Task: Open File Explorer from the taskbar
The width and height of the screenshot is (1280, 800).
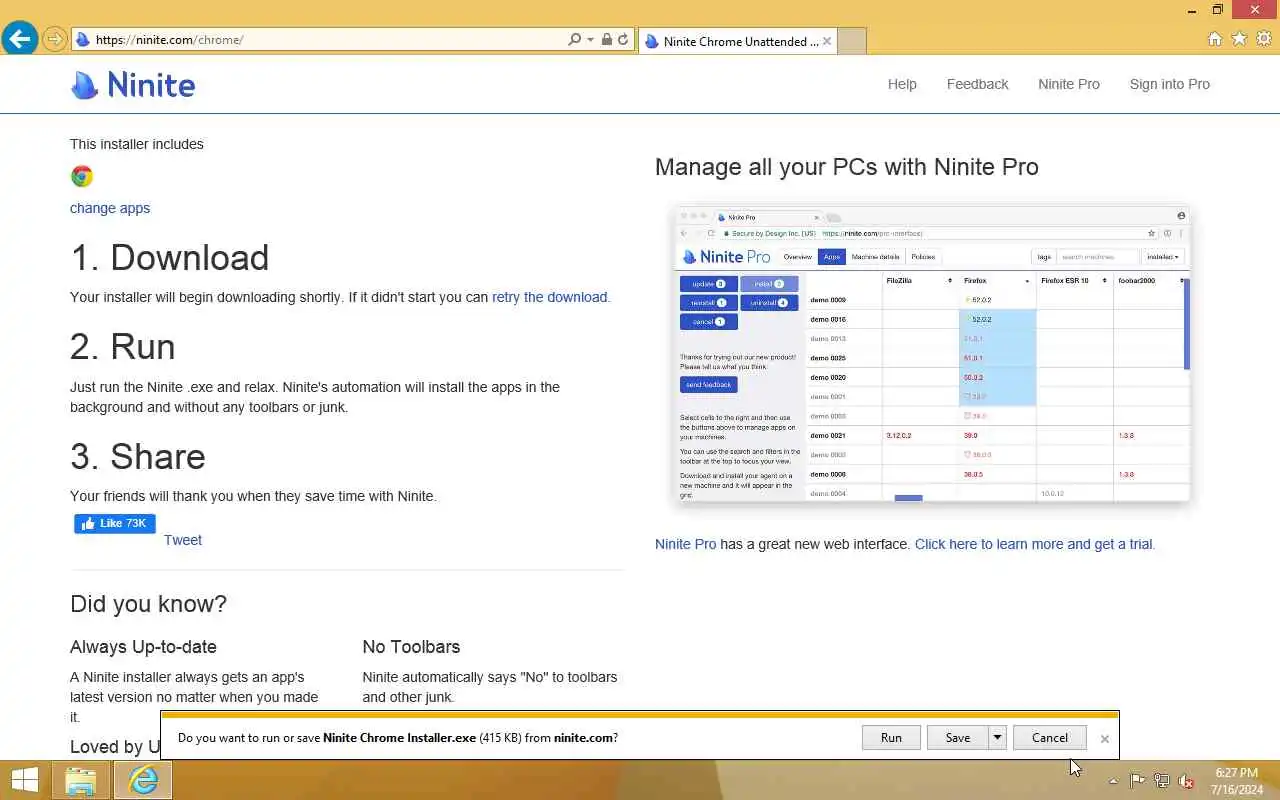Action: pos(81,780)
